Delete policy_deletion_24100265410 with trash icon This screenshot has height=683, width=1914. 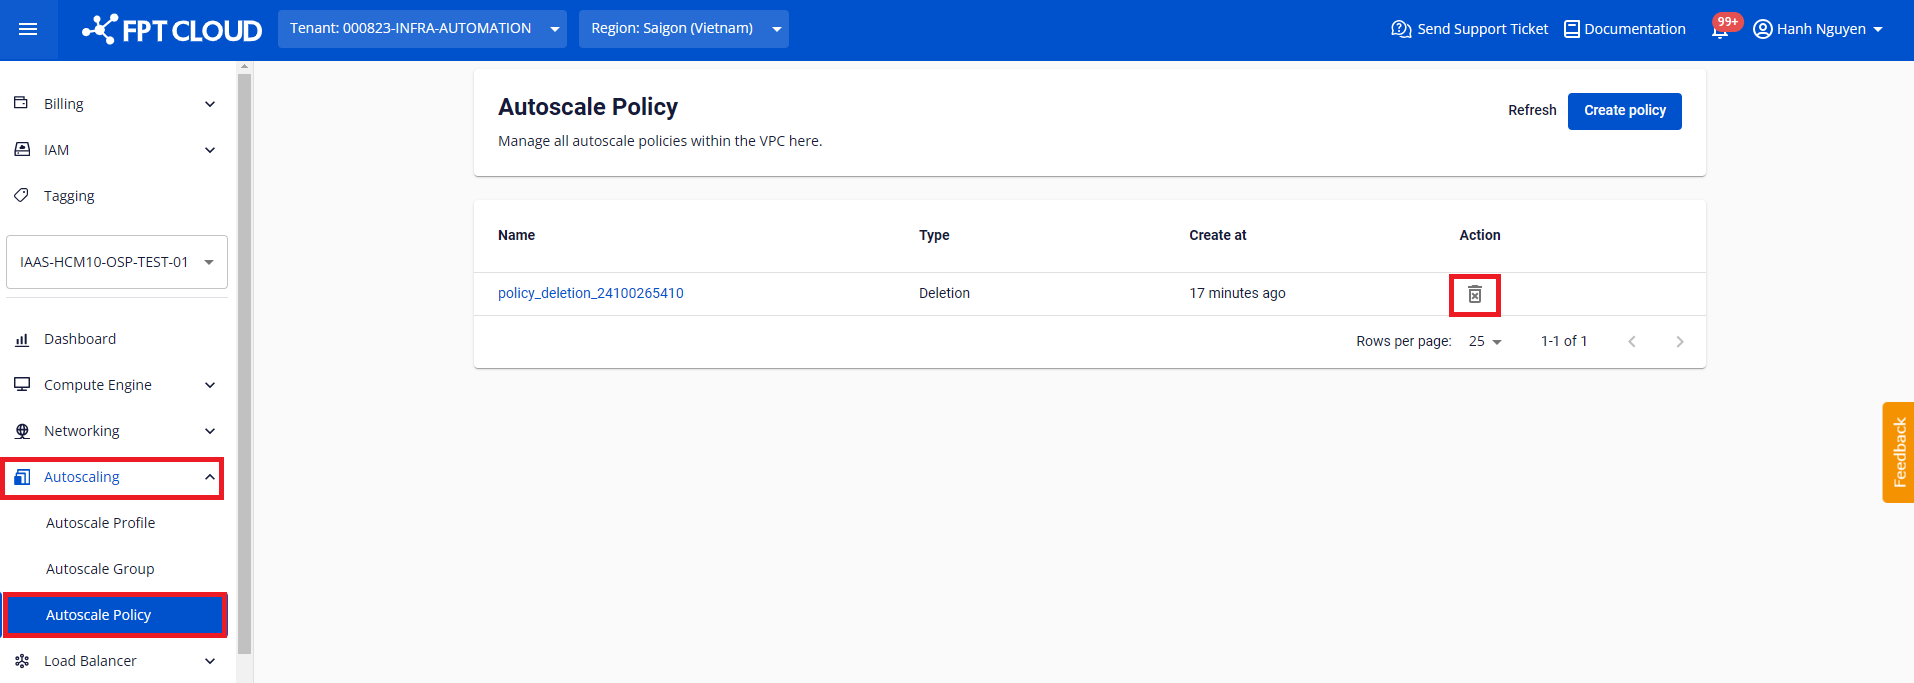(1474, 294)
